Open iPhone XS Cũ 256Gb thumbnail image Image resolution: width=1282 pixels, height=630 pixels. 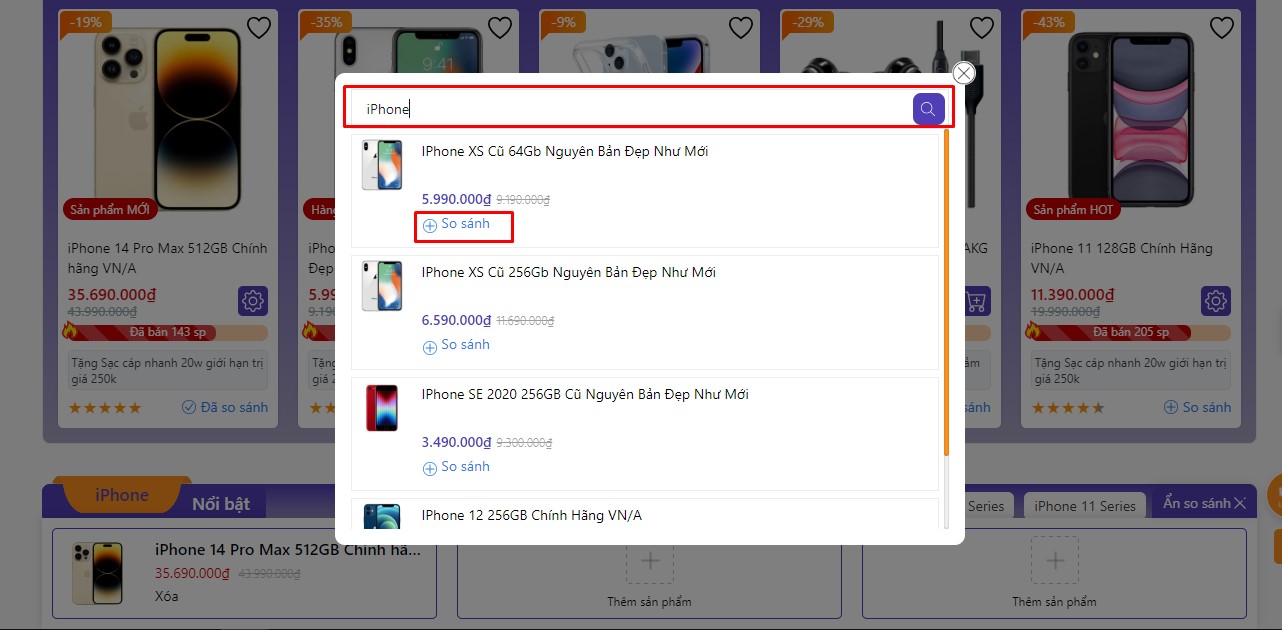pos(382,285)
